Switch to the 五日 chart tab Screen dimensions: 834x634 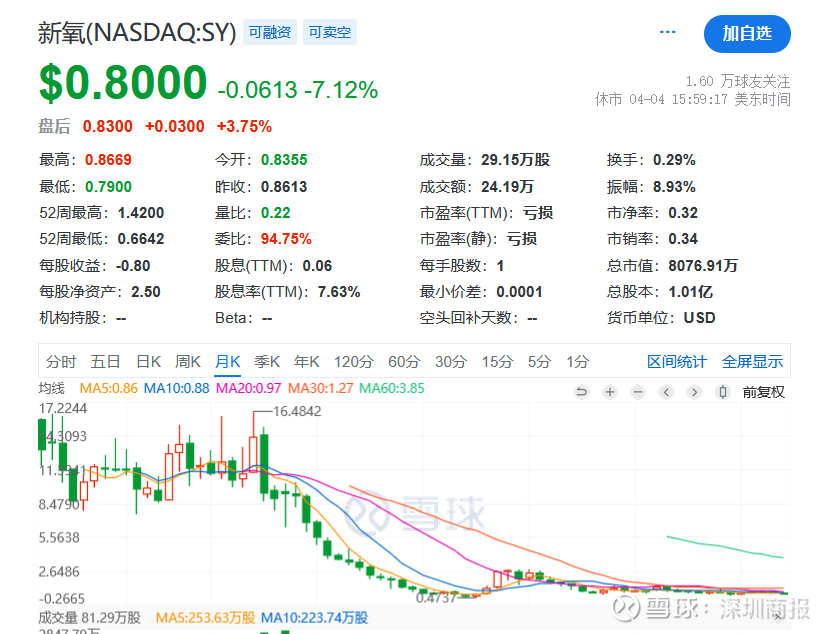tap(105, 362)
